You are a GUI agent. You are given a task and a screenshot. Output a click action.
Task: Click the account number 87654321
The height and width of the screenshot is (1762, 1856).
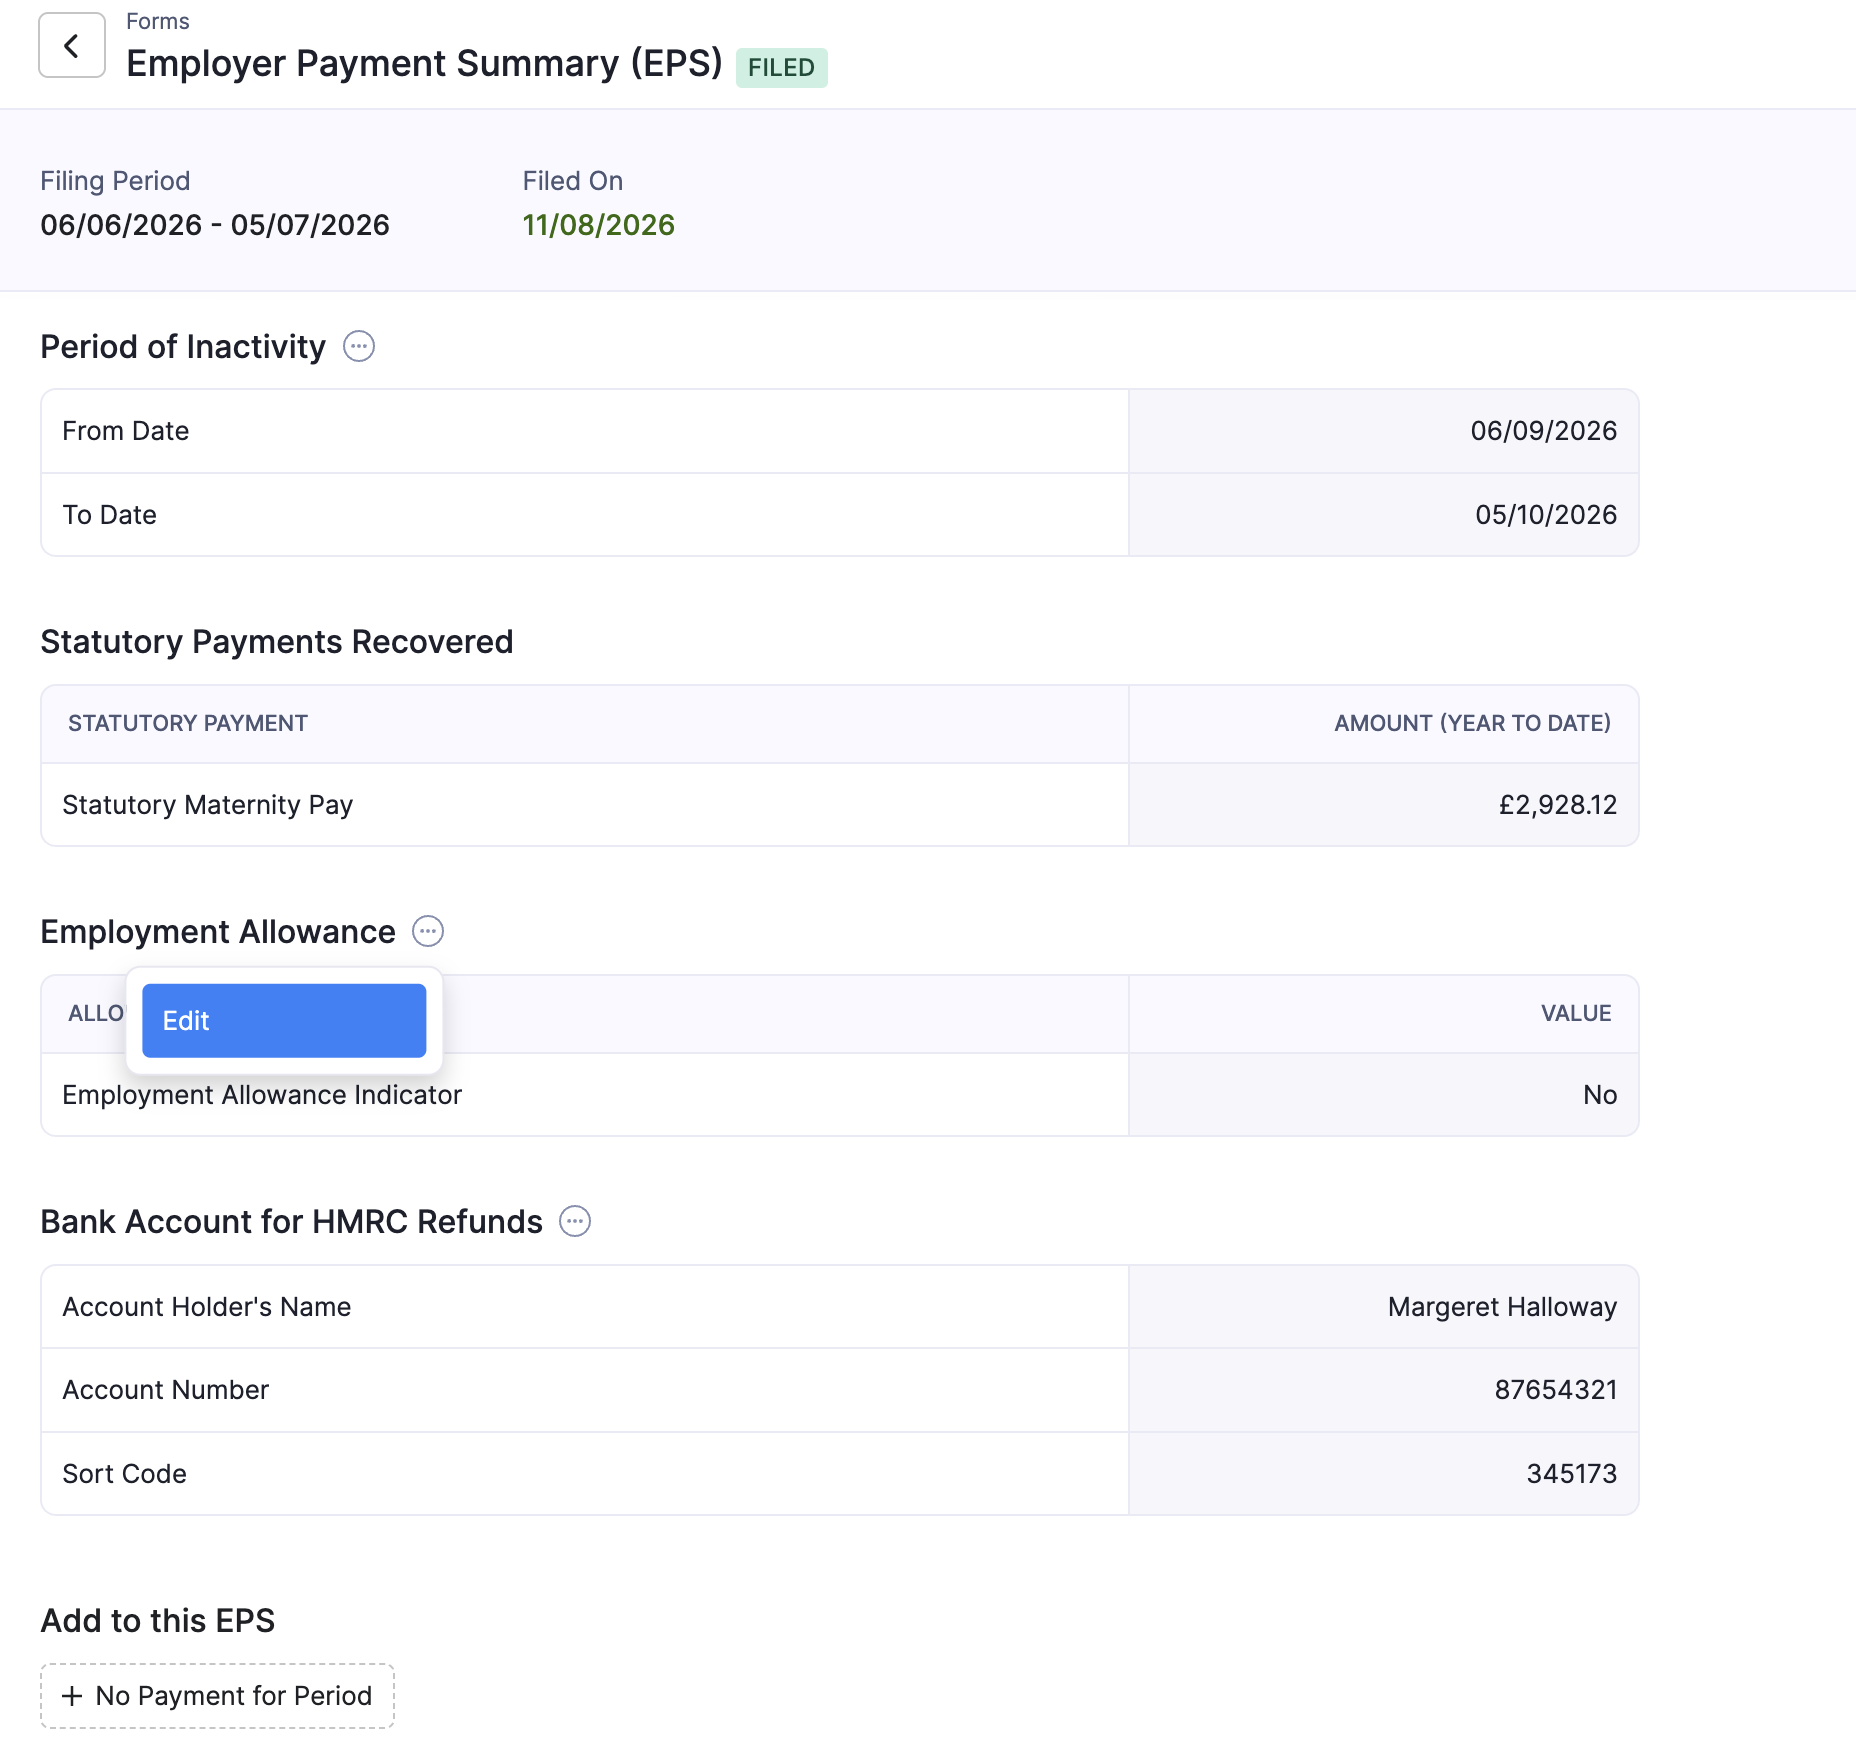click(x=1556, y=1390)
